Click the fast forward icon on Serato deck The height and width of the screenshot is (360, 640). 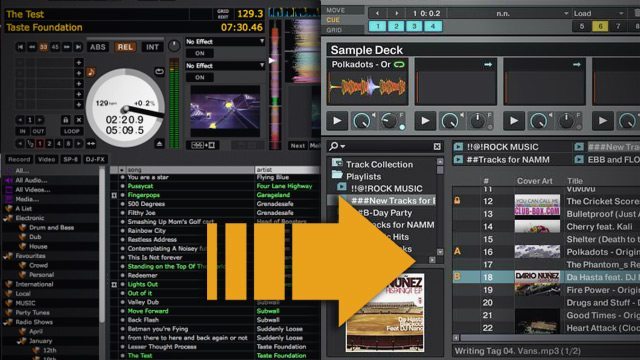(x=67, y=47)
